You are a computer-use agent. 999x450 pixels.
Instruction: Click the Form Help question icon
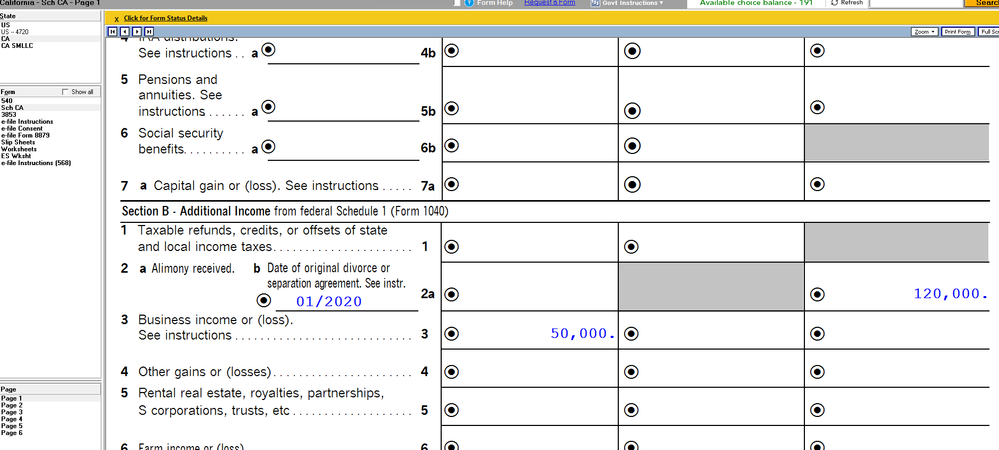click(470, 3)
